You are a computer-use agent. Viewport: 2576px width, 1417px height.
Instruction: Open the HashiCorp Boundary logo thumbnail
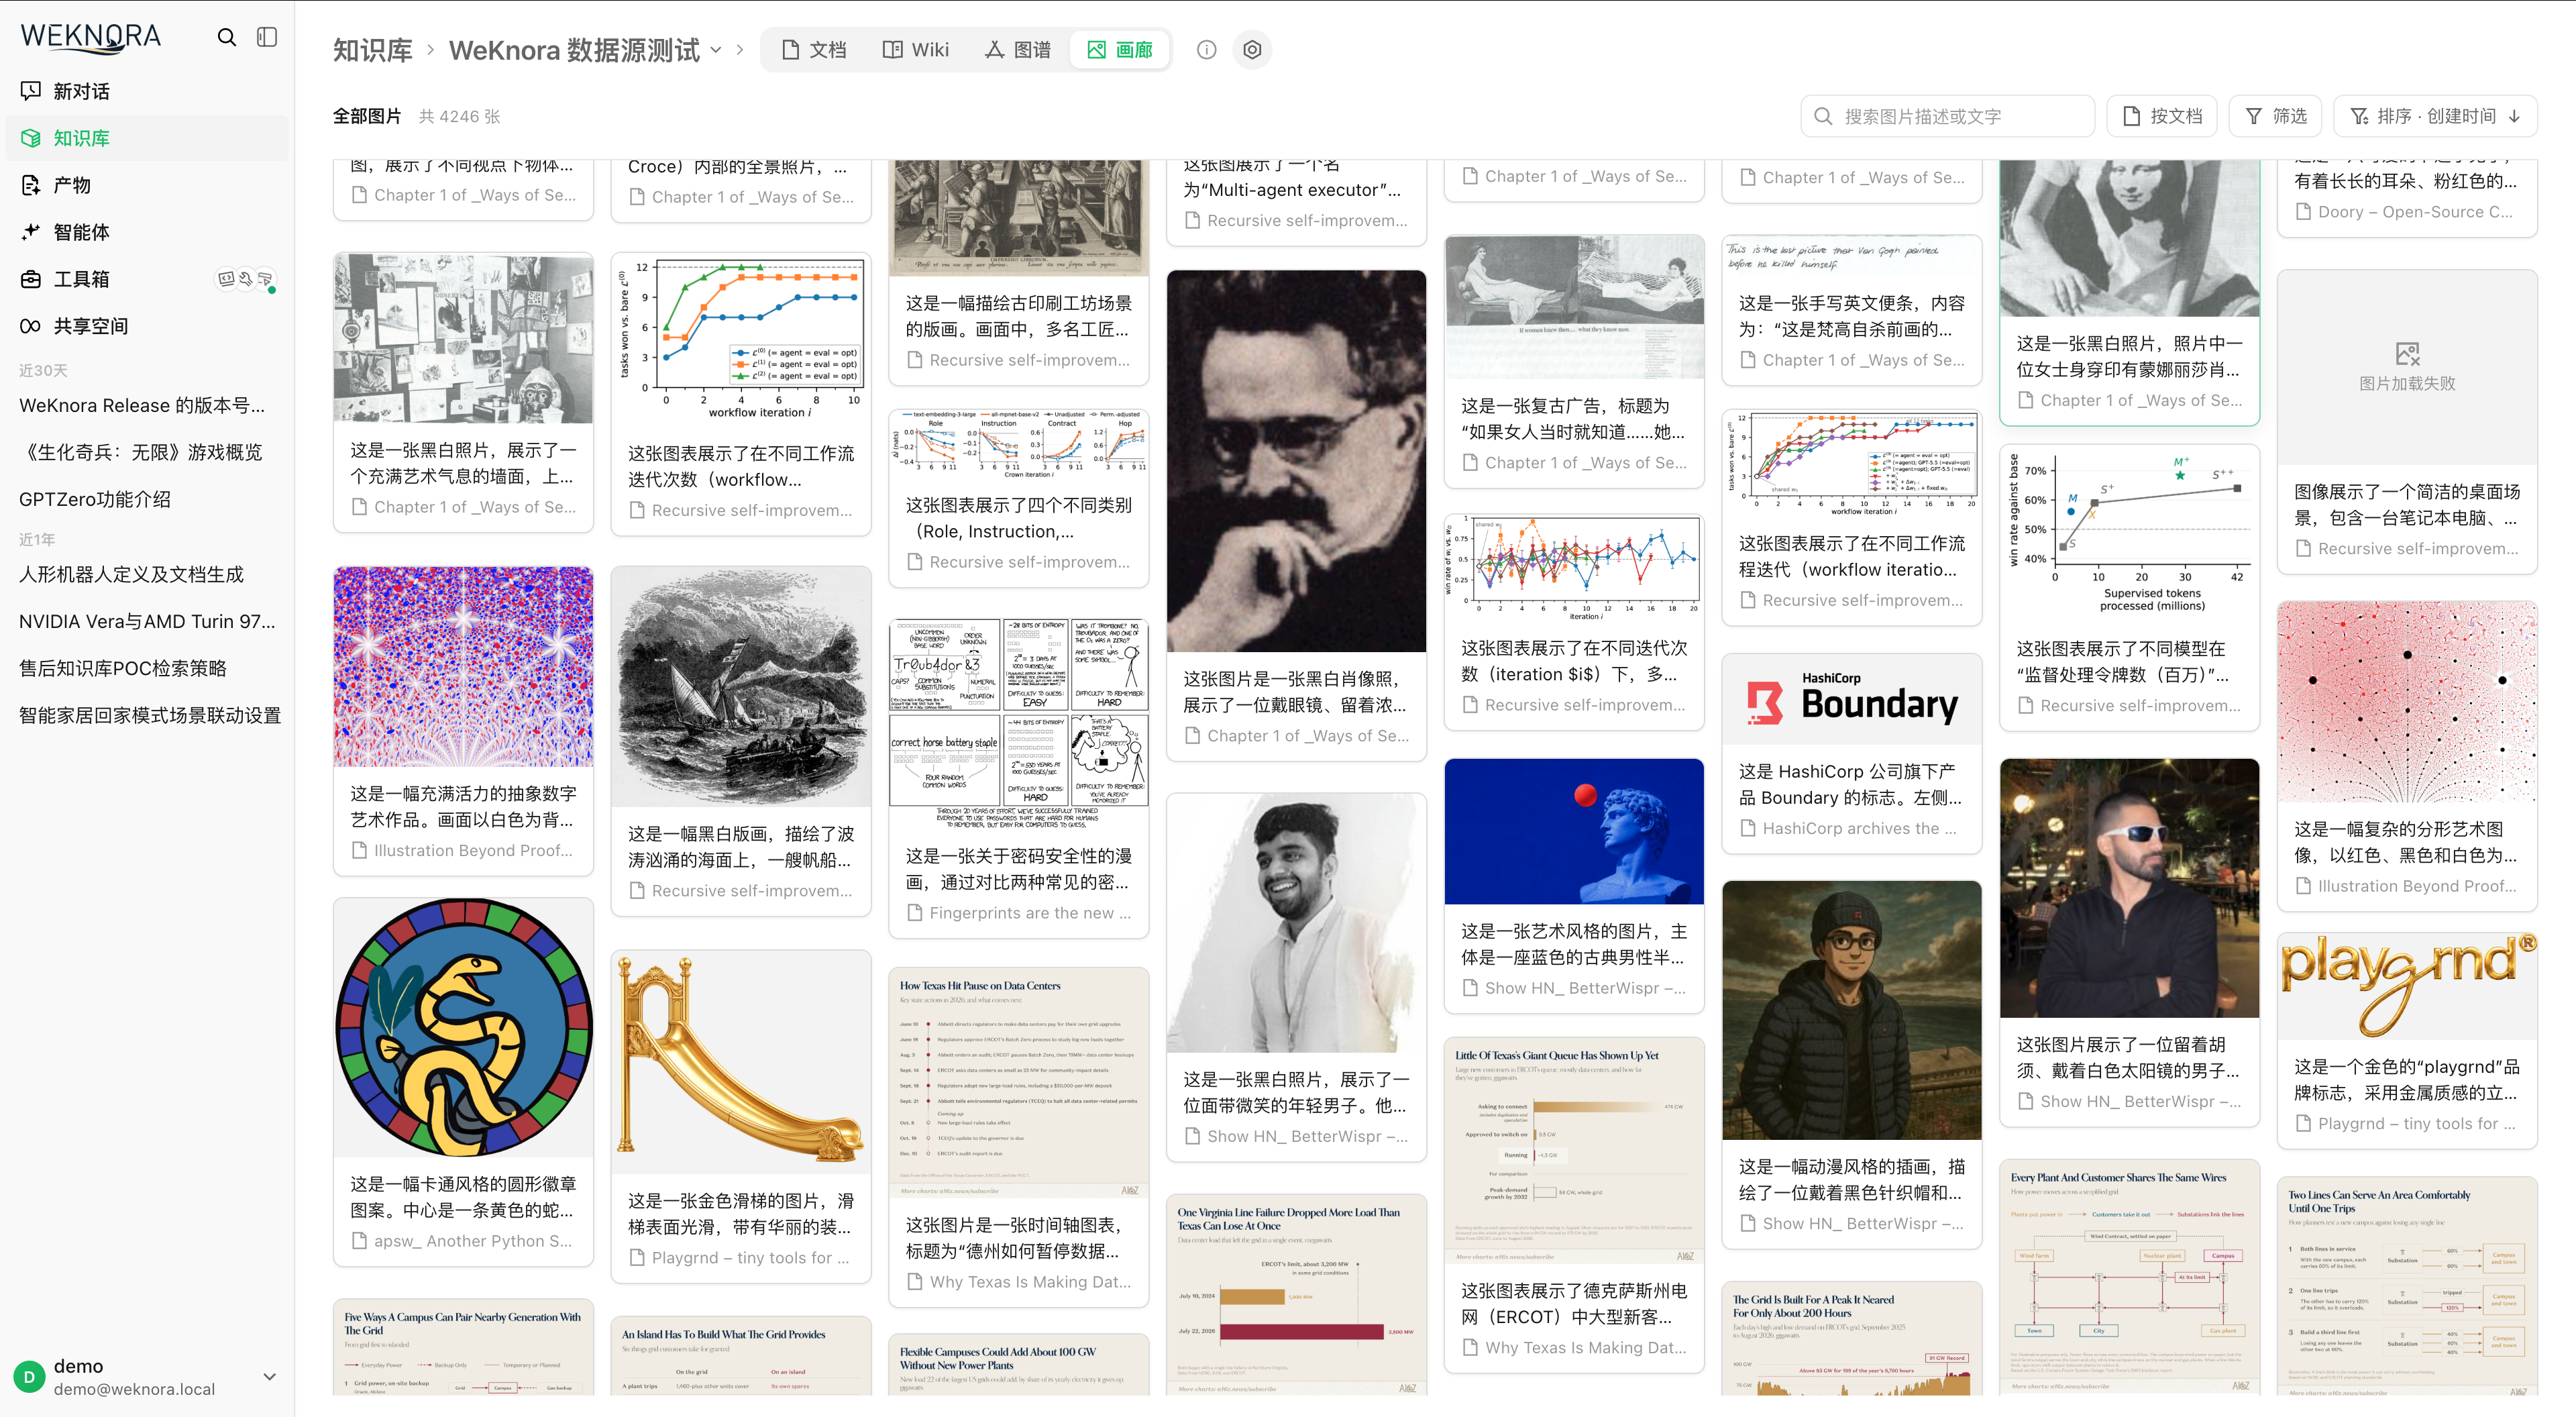point(1851,699)
